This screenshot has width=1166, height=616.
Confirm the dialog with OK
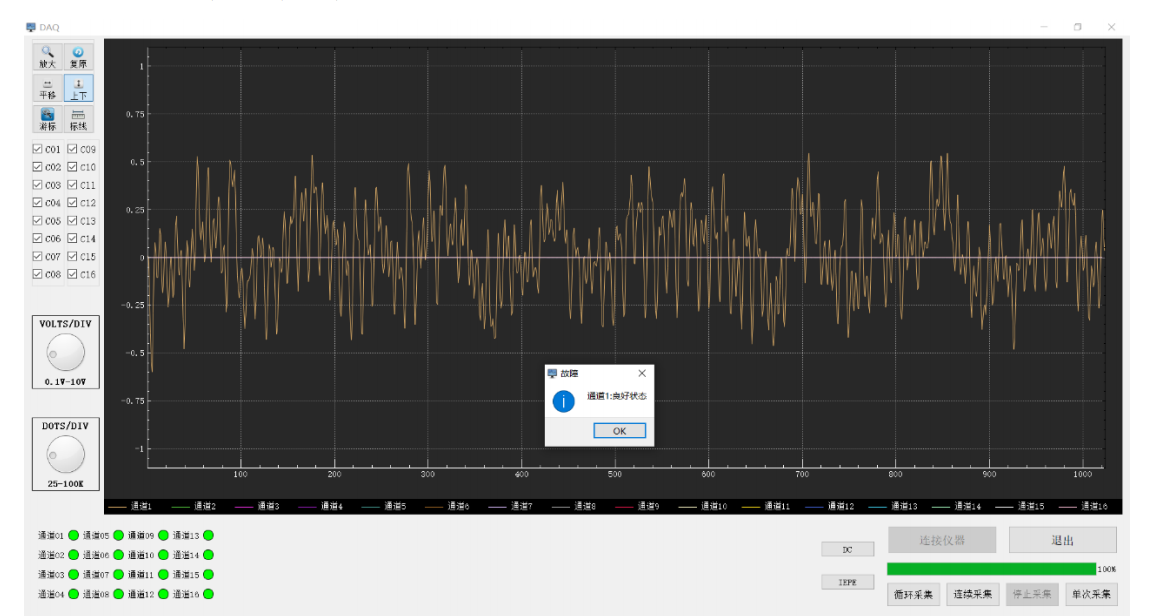619,431
